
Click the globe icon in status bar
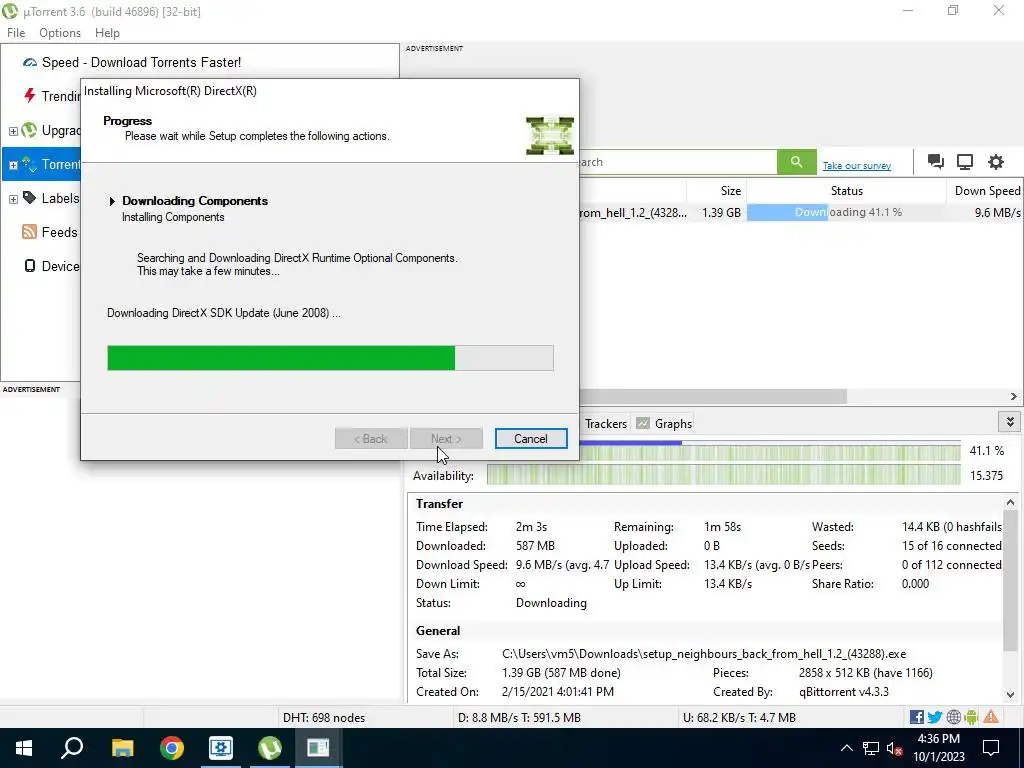(x=953, y=717)
